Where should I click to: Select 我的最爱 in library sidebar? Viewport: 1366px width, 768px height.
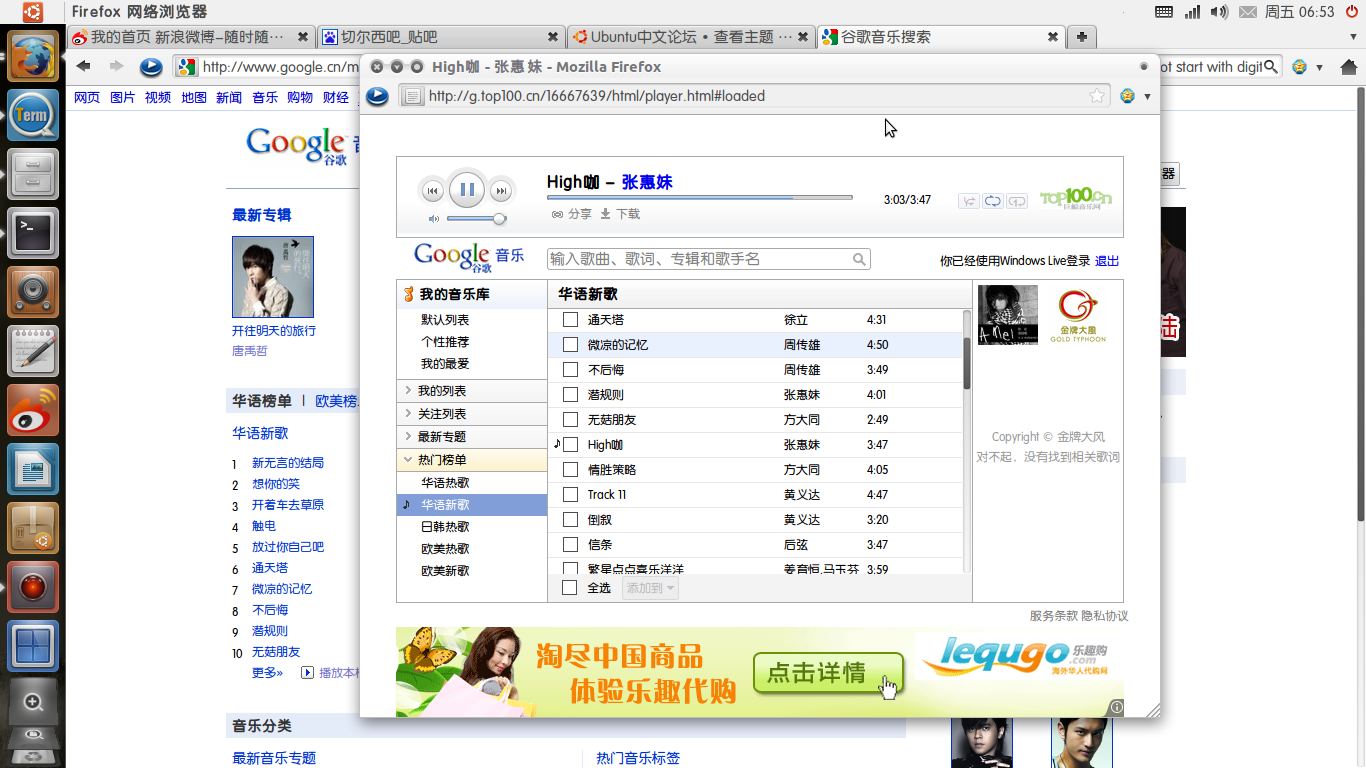[x=445, y=364]
